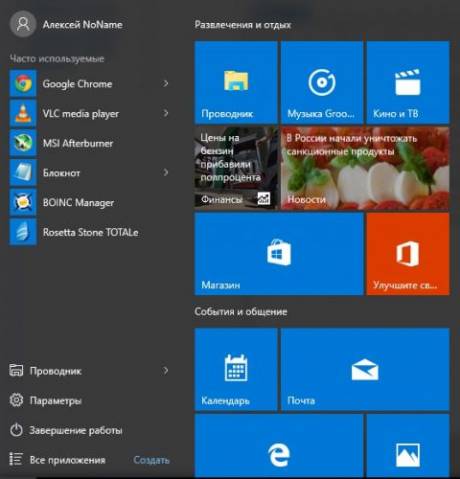460x479 pixels.
Task: Open the Почта mail tile
Action: [x=365, y=369]
